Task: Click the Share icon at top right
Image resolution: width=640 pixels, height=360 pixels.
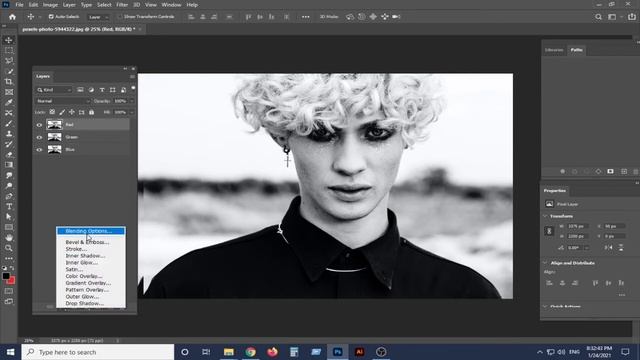Action: [x=632, y=17]
